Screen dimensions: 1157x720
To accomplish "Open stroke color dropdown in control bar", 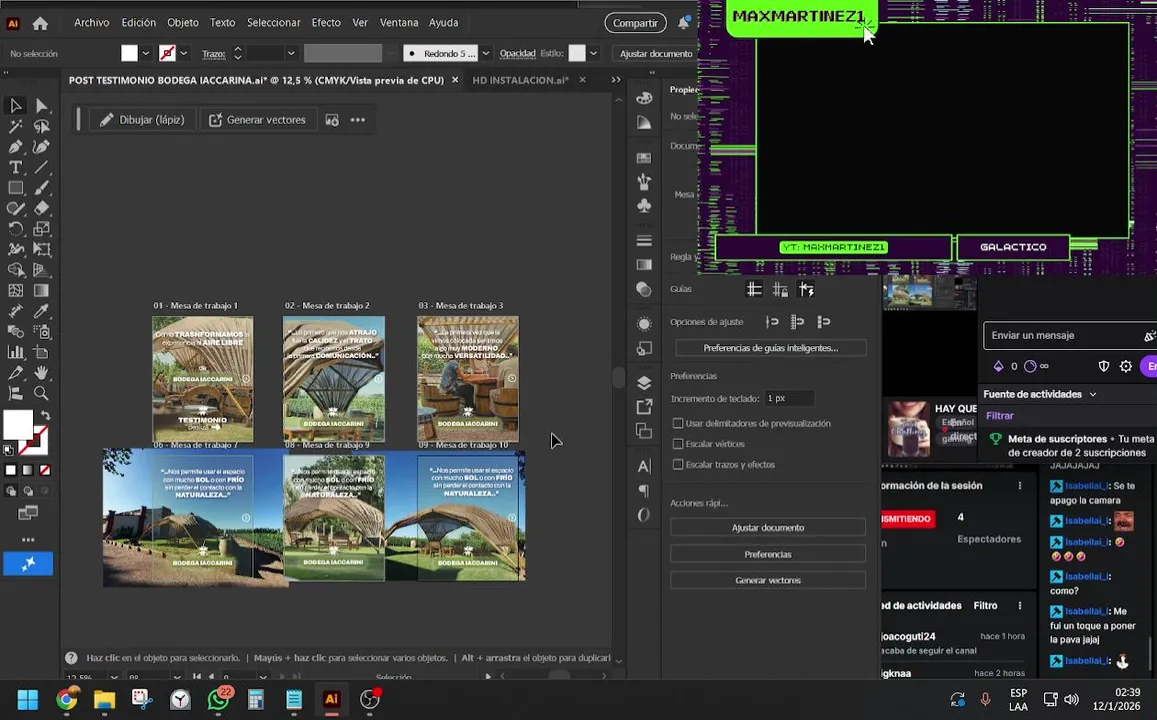I will coord(184,53).
